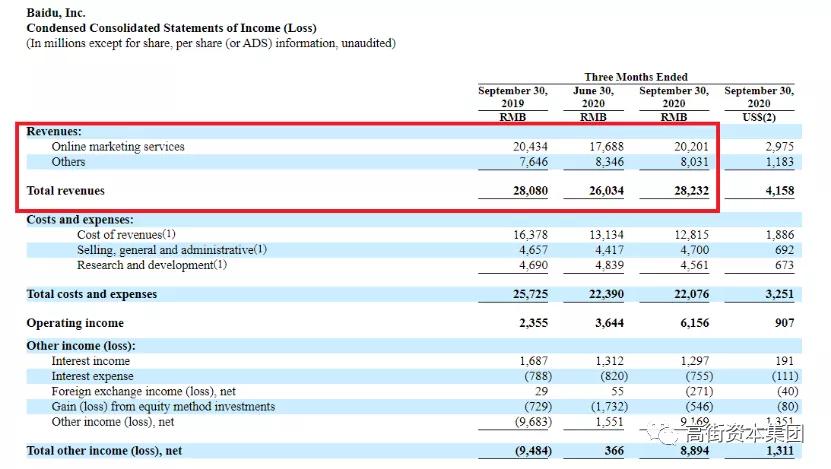Select the 'Cost of revenues(1)' row label
831x469 pixels.
[126, 235]
